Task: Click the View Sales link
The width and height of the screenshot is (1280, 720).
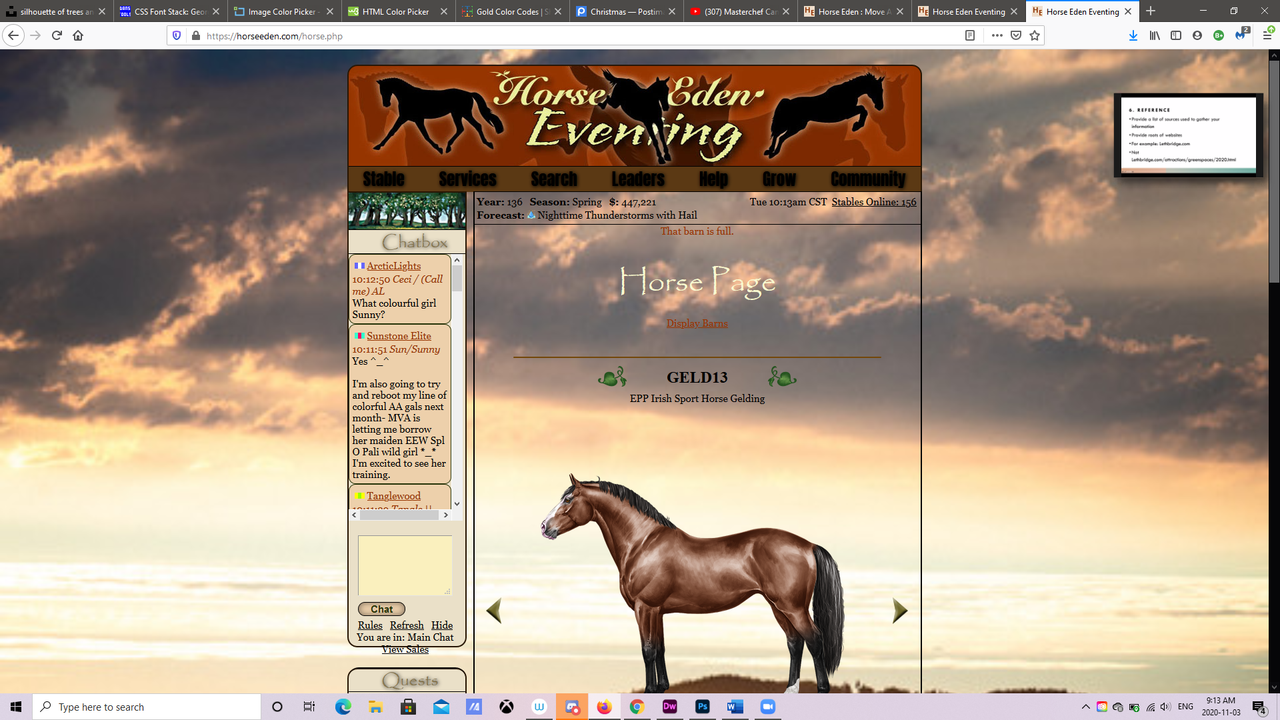Action: coord(405,649)
